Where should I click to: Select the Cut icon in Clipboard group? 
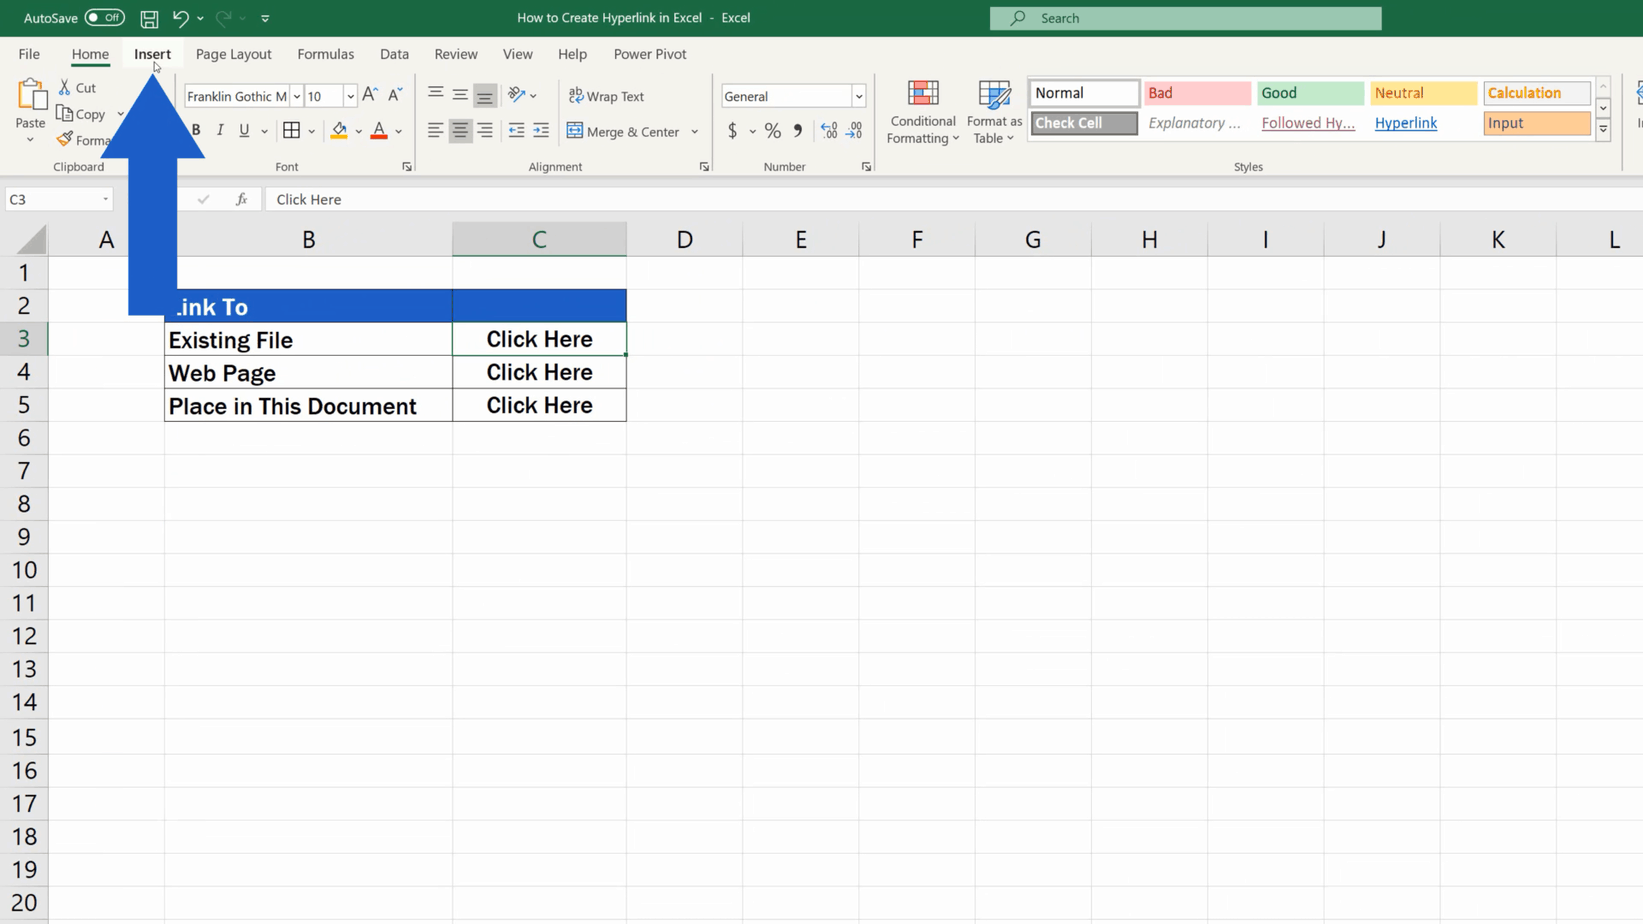[63, 87]
